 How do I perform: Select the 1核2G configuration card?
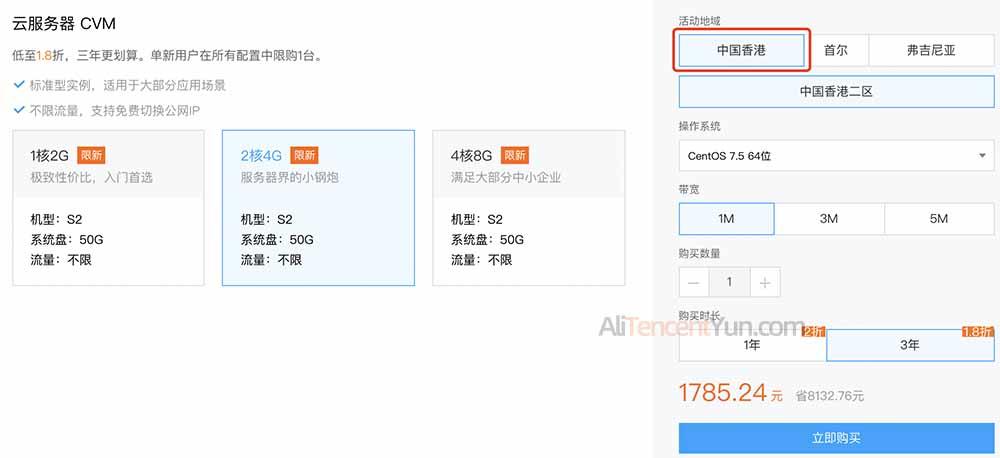click(x=108, y=208)
